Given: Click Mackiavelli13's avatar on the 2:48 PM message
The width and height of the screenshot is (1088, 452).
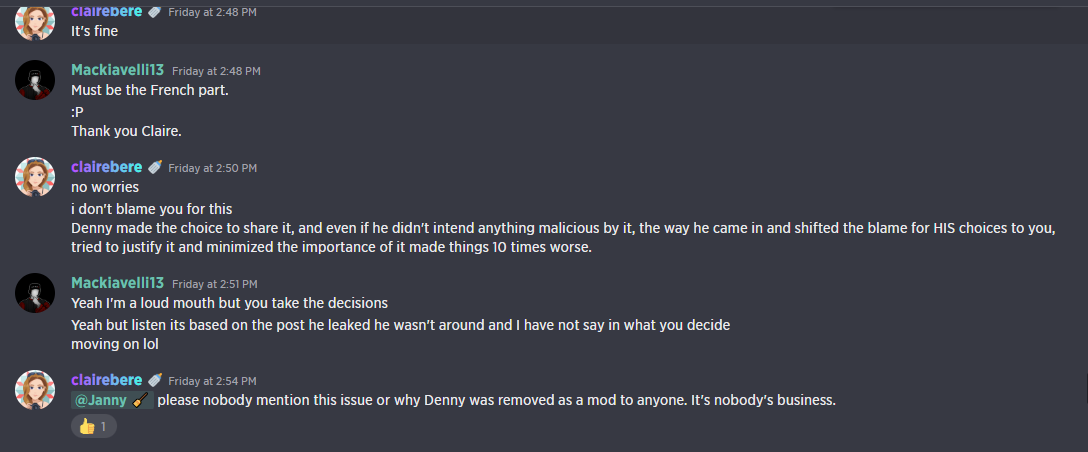Looking at the screenshot, I should click(x=35, y=80).
